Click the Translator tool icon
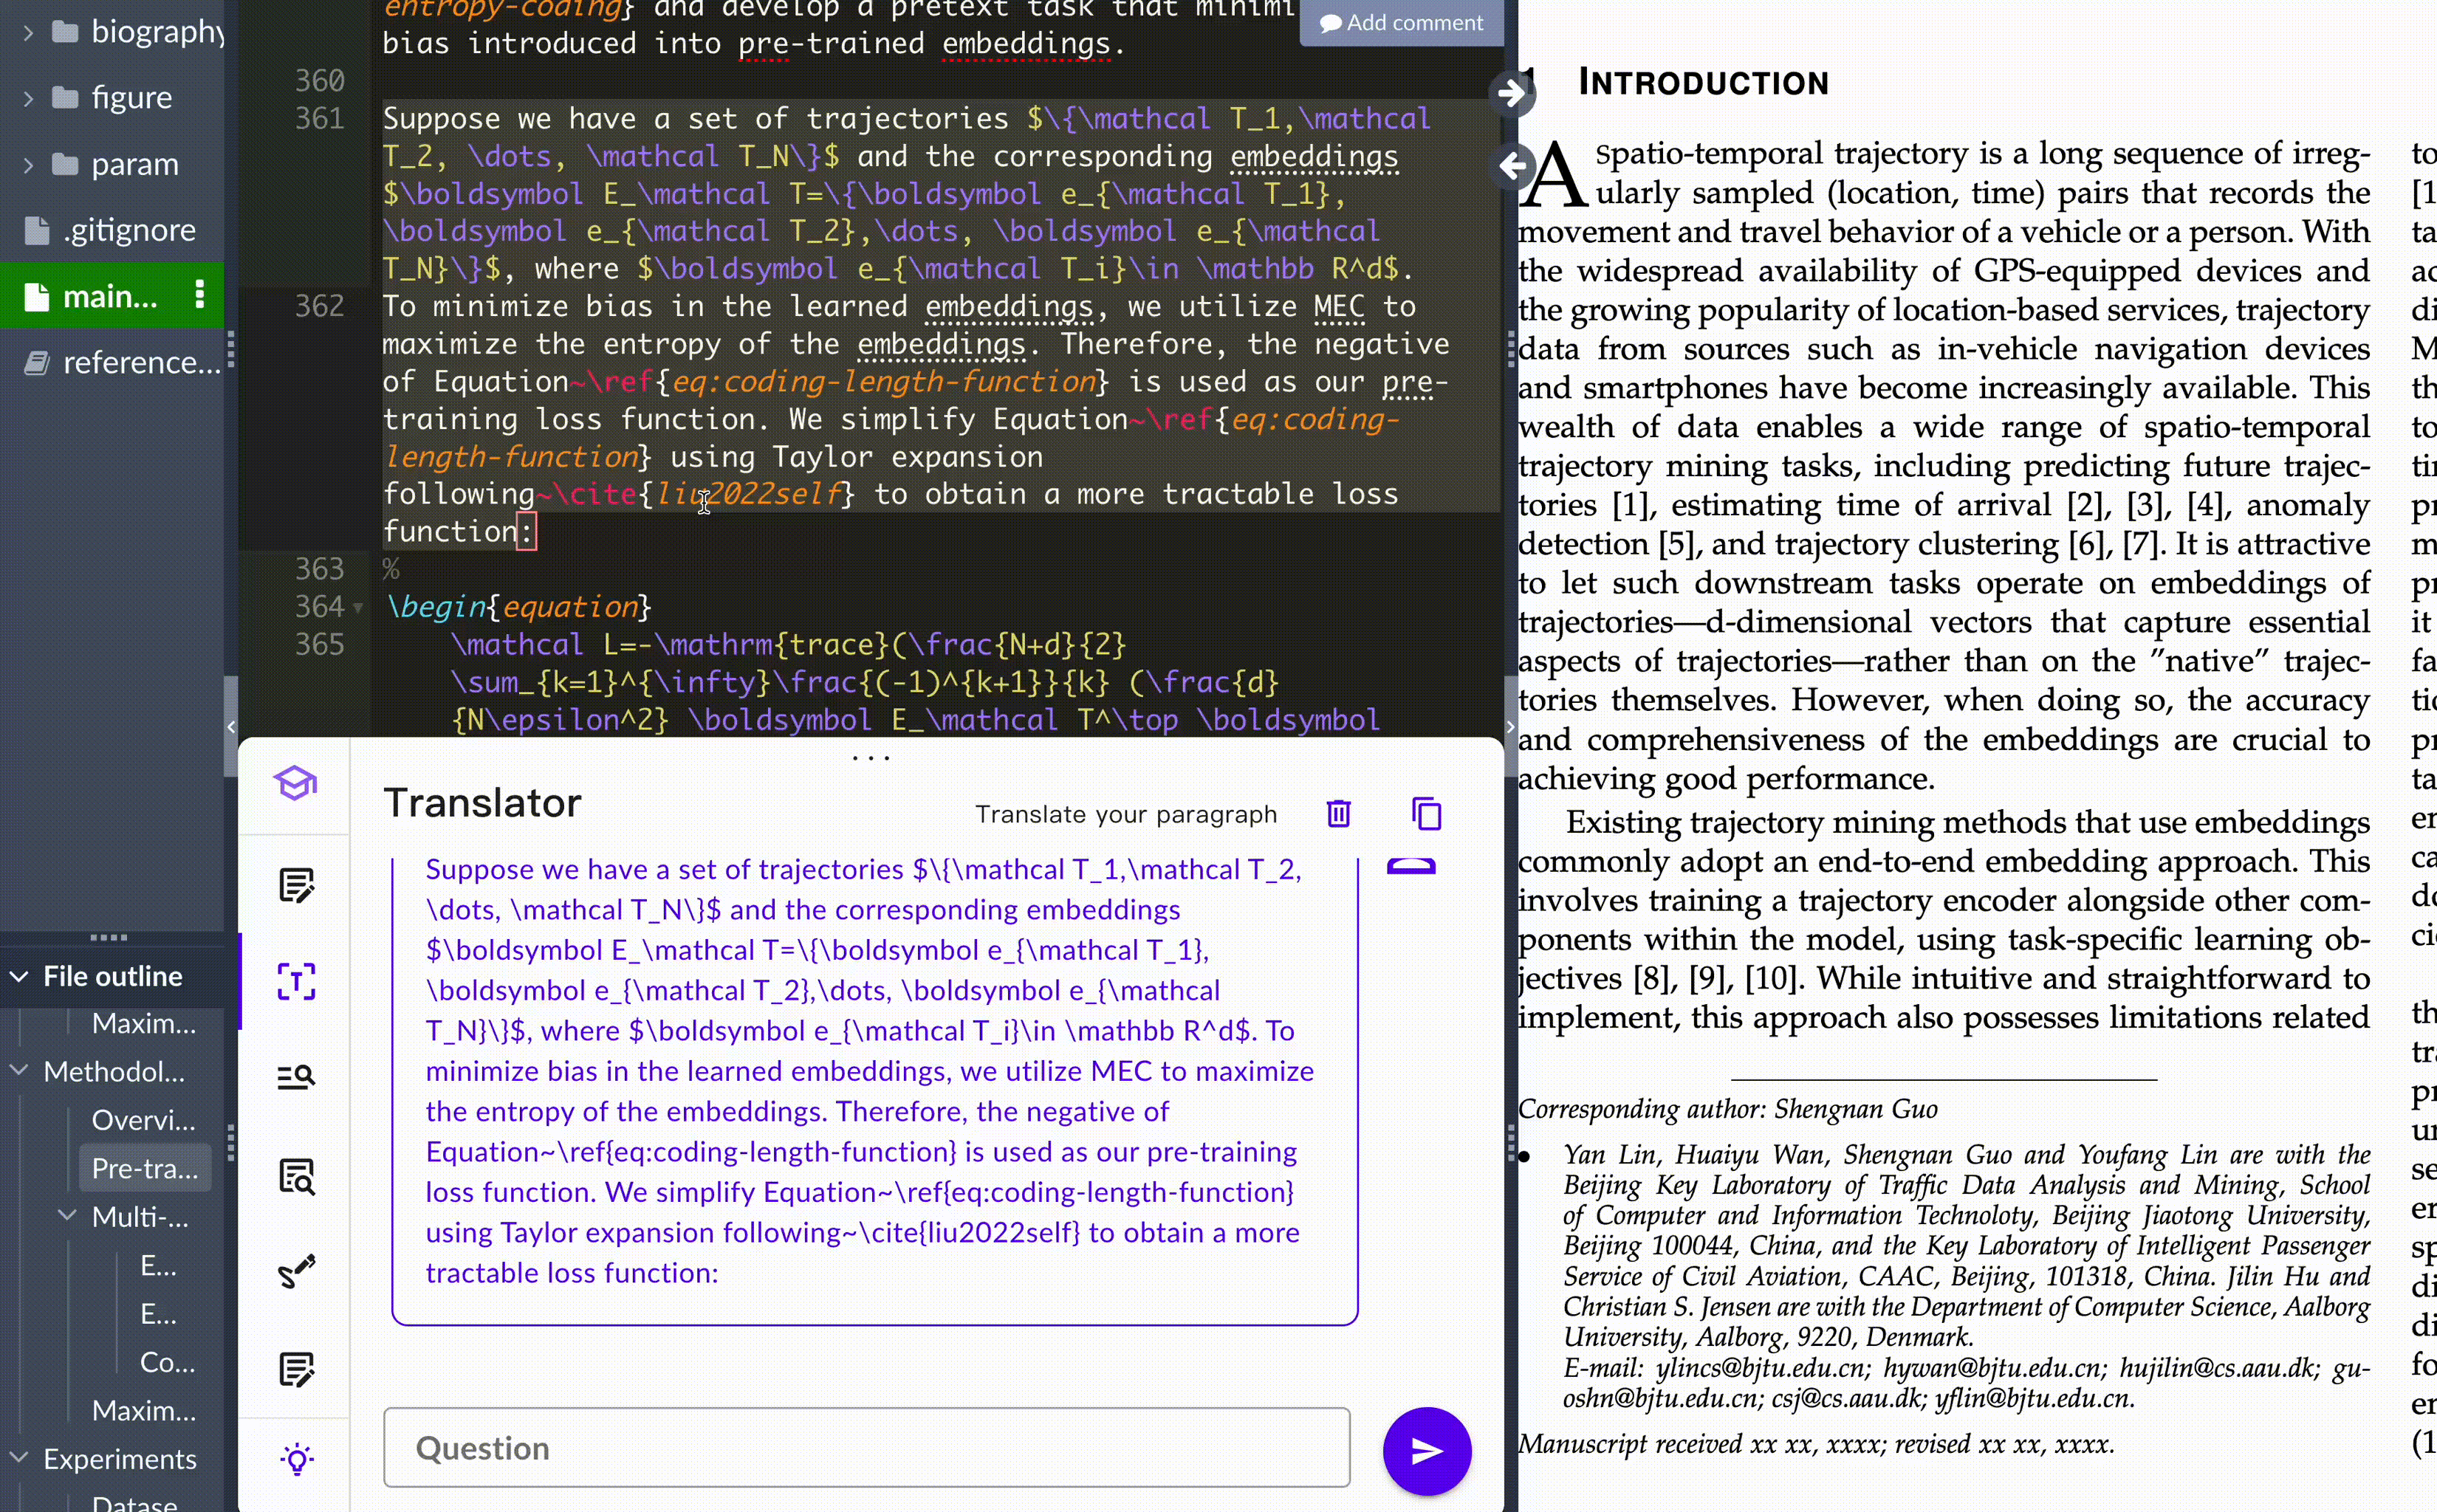The height and width of the screenshot is (1512, 2437). pyautogui.click(x=296, y=981)
